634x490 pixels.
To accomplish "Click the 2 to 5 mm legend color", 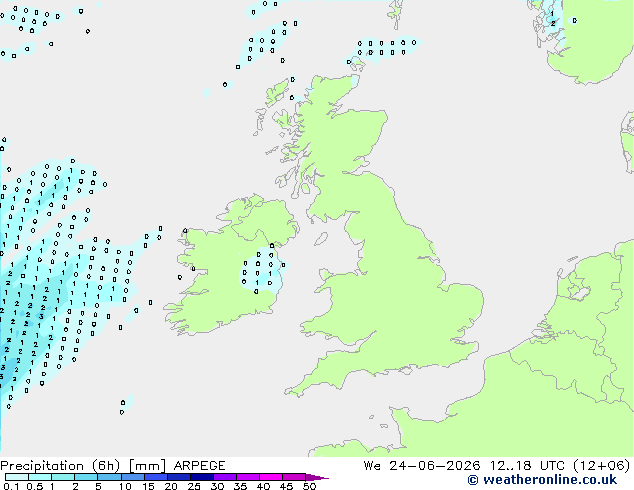I will click(x=86, y=477).
